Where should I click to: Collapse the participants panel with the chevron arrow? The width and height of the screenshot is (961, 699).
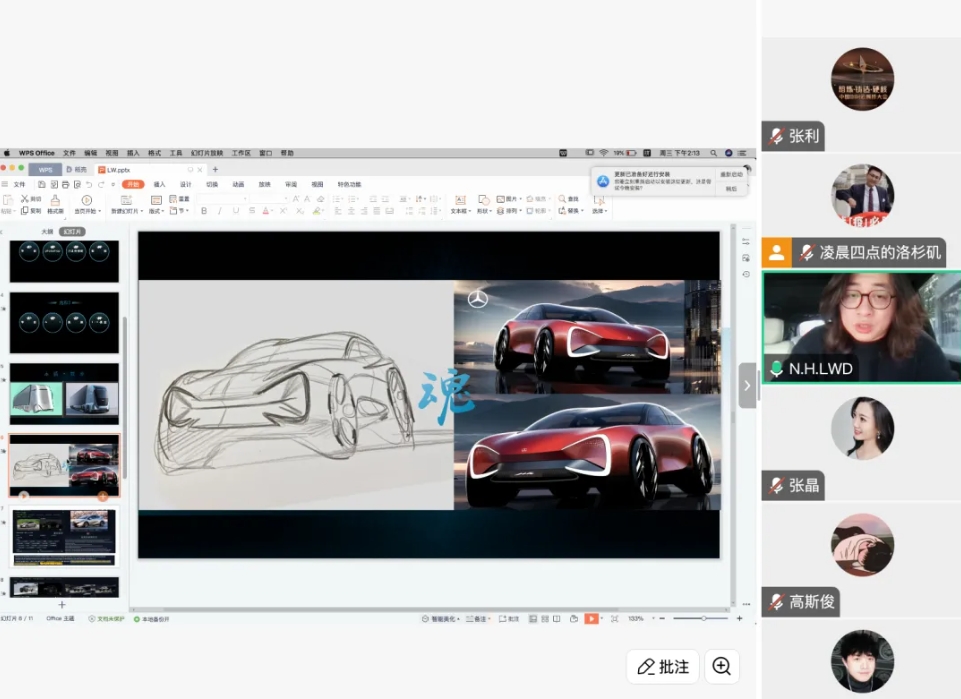click(747, 385)
